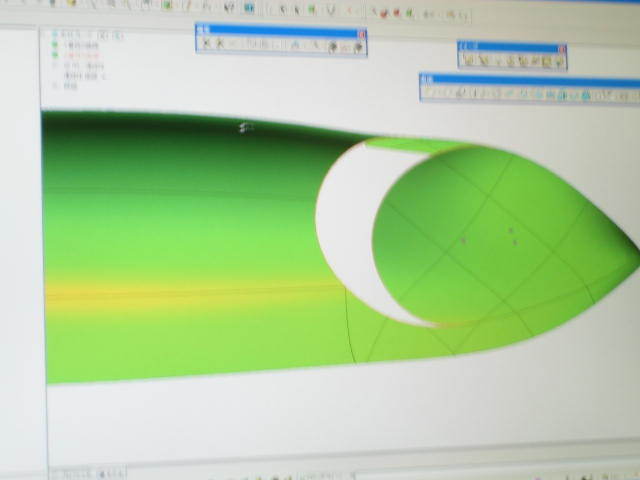Click the second icon in the top-center floating toolbar
640x480 pixels.
[x=219, y=44]
